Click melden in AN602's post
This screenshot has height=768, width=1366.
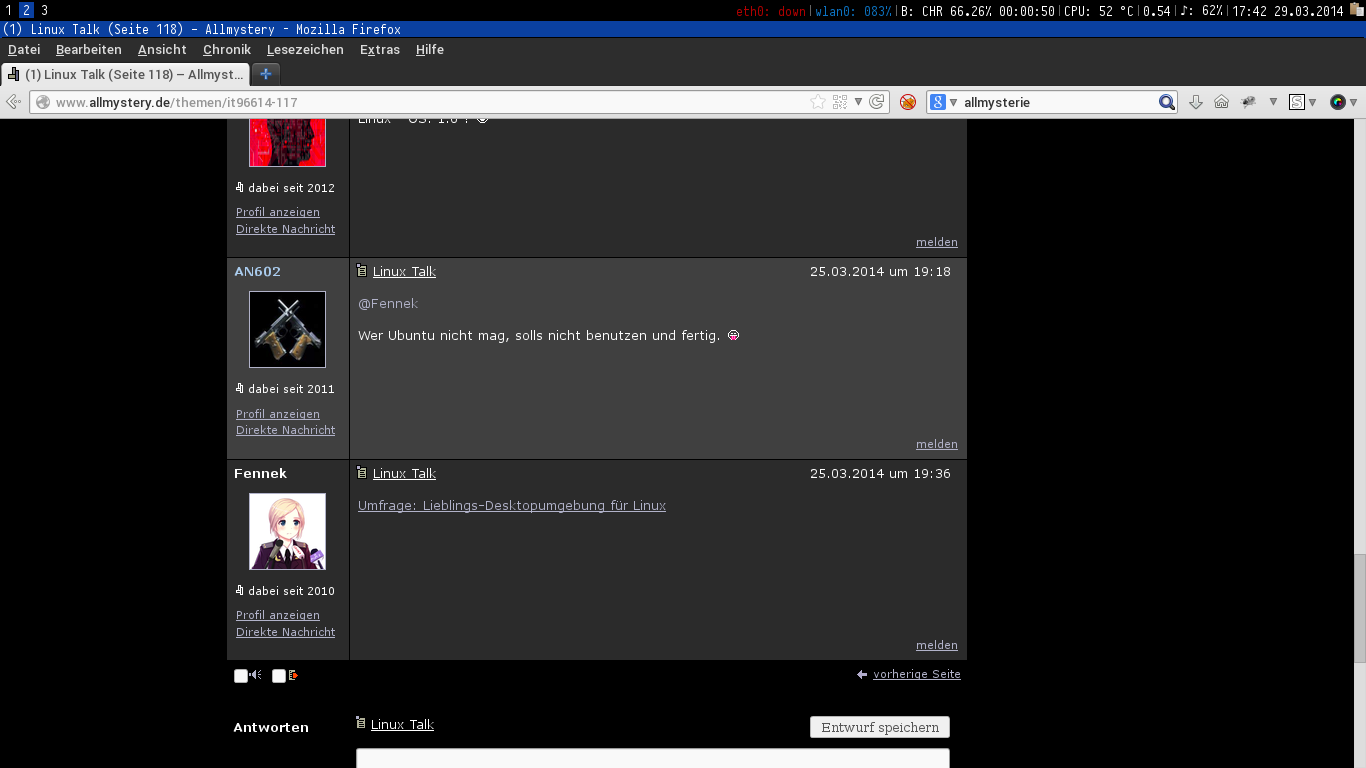click(937, 444)
